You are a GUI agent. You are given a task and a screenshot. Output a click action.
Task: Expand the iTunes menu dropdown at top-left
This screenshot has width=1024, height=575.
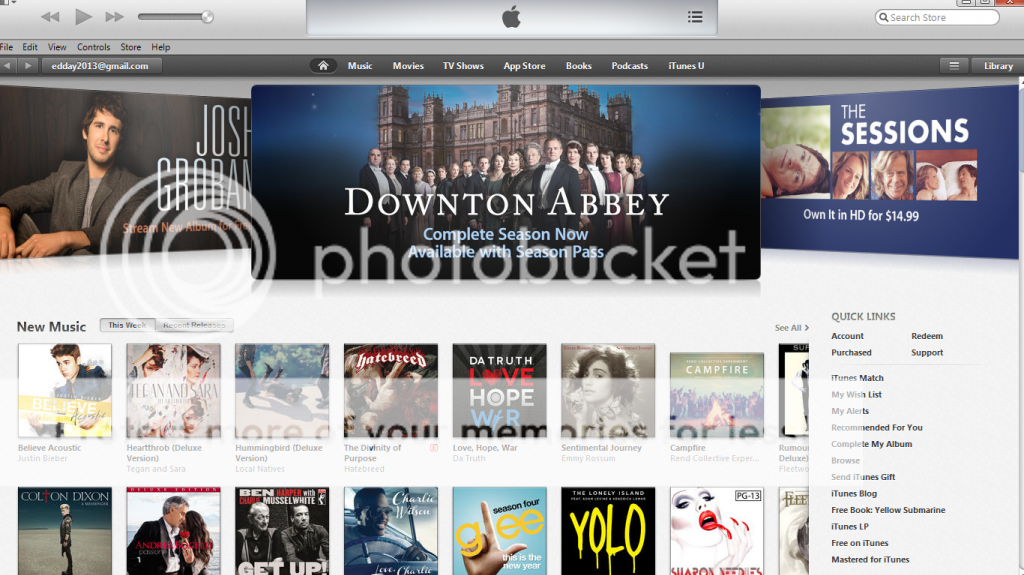(x=8, y=4)
